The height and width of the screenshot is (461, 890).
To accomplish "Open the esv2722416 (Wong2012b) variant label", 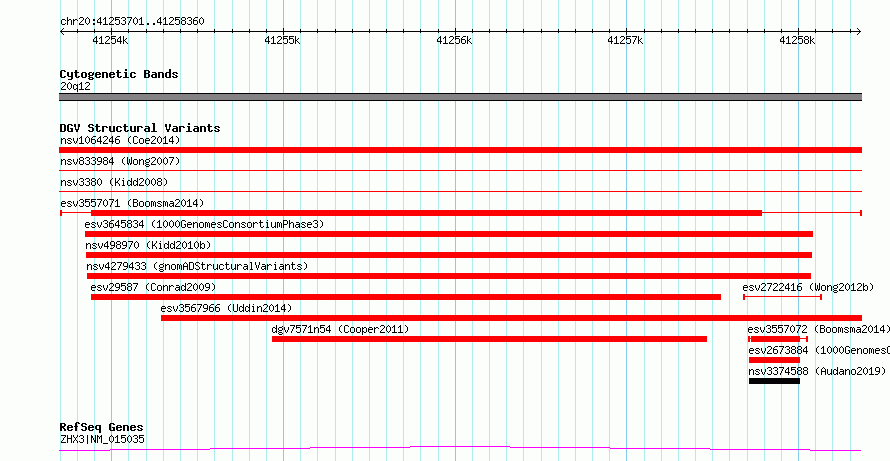I will click(808, 287).
